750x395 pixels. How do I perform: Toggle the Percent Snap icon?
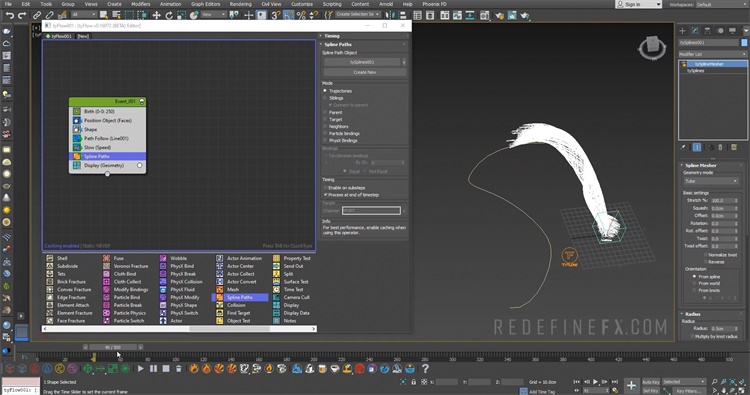[x=301, y=15]
